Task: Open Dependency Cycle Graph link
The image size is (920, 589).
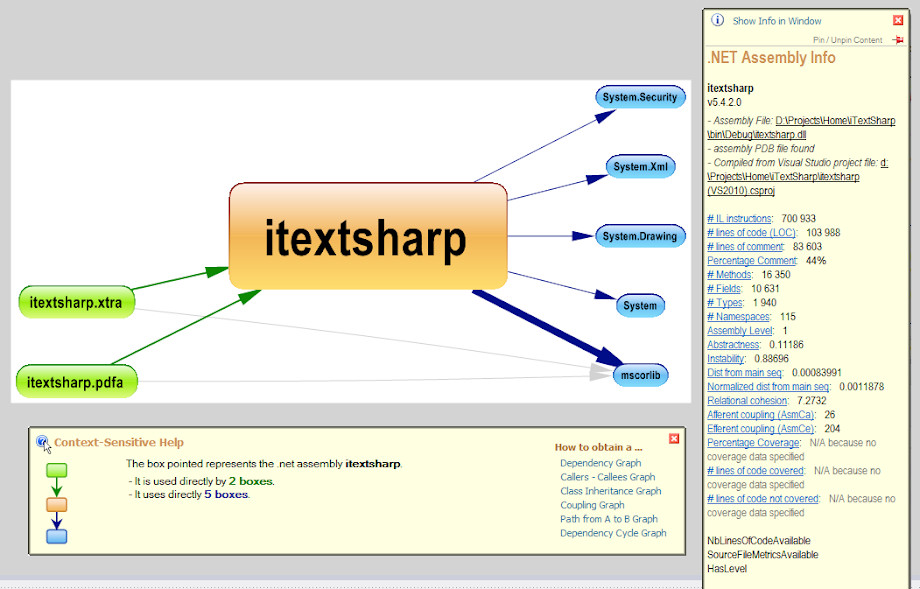Action: [613, 533]
